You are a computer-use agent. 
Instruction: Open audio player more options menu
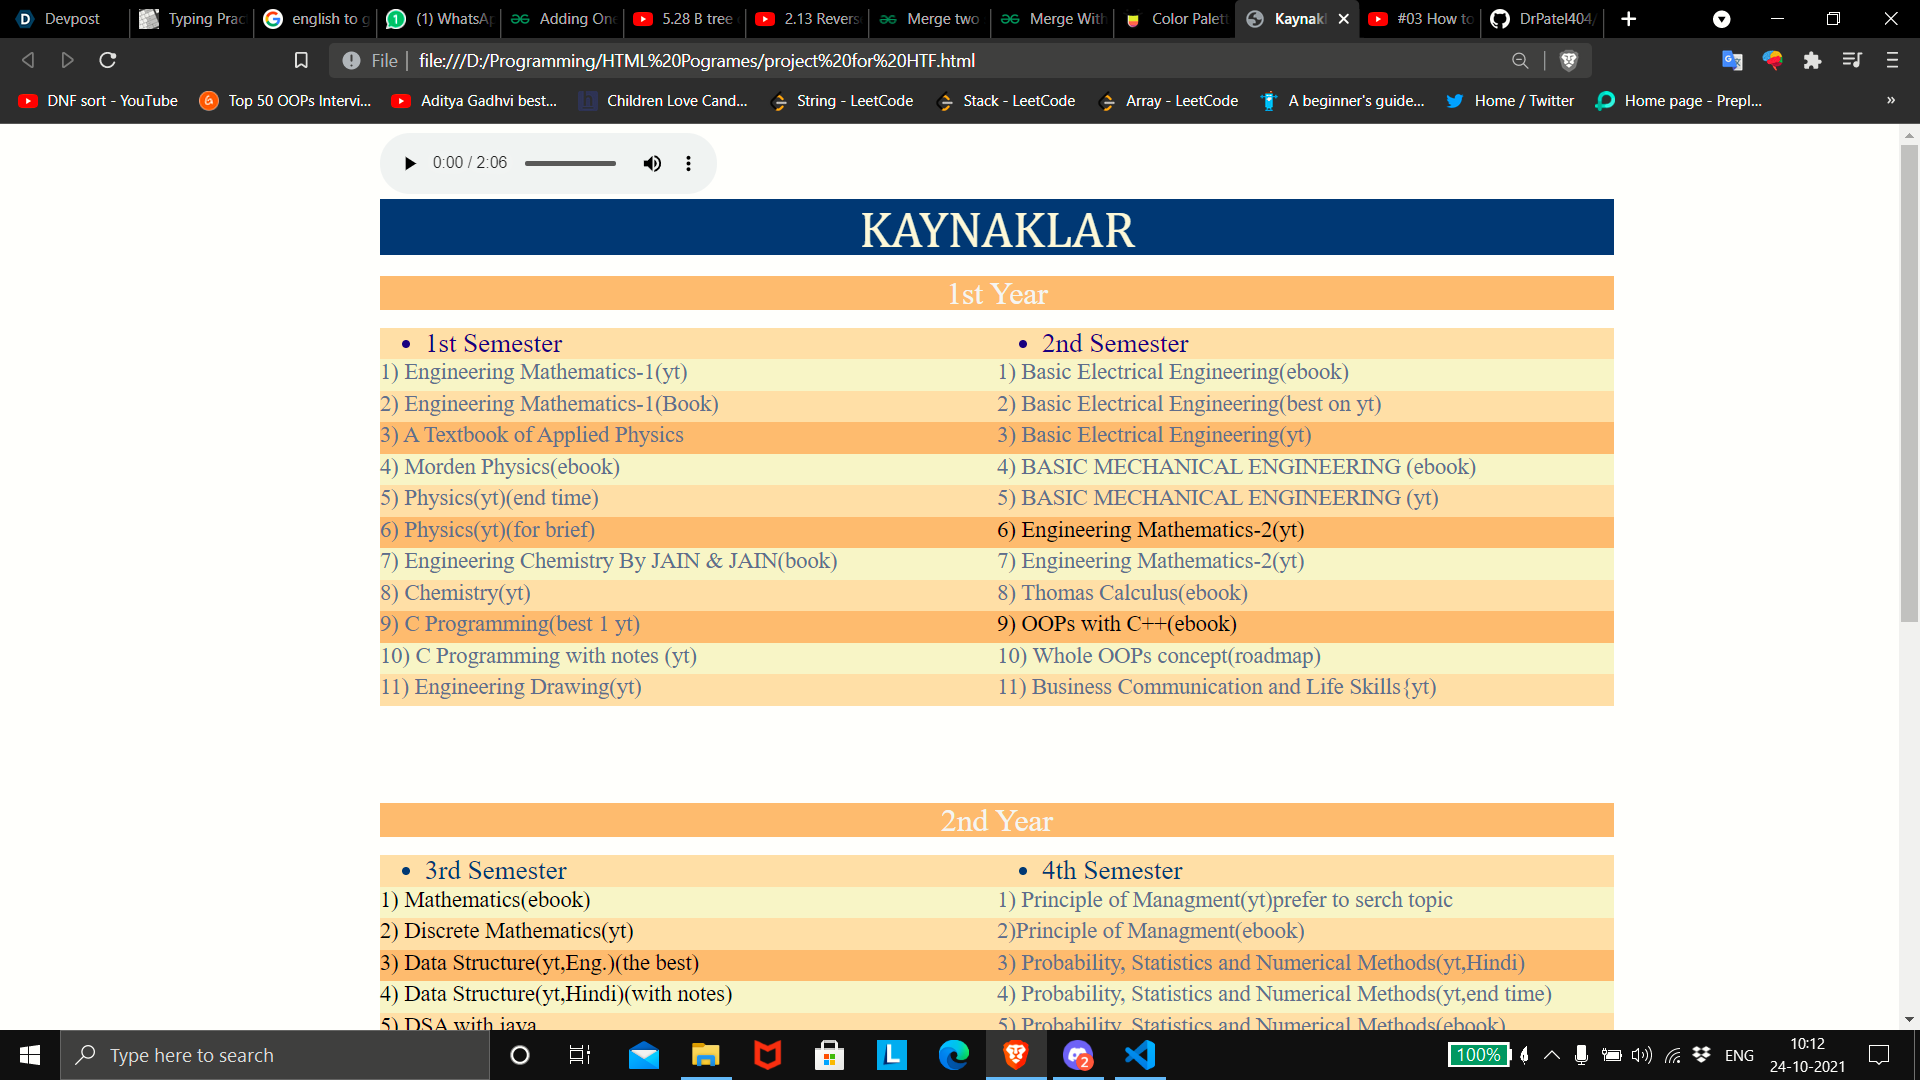pos(688,163)
